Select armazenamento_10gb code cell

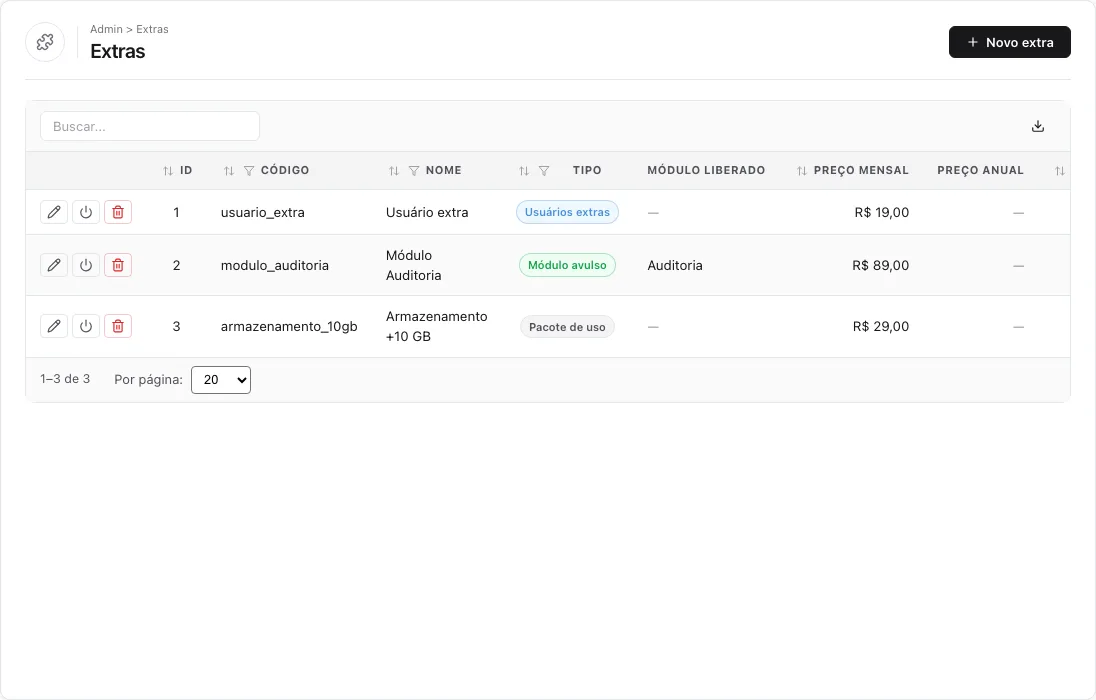289,326
